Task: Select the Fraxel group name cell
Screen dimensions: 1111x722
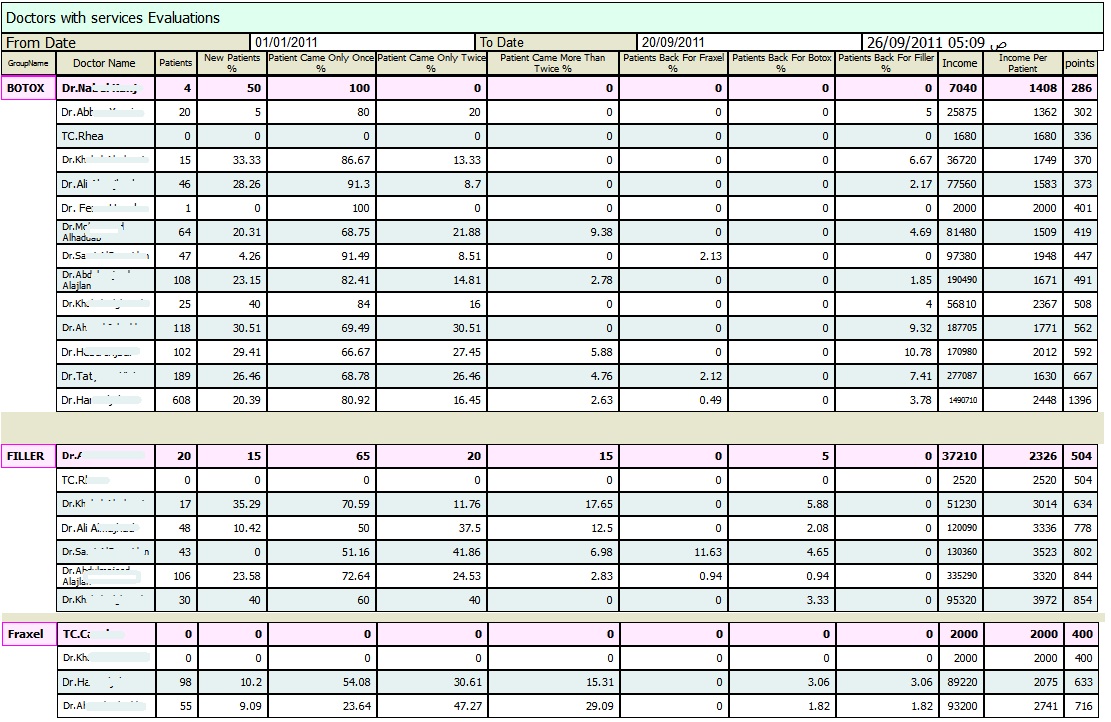Action: [x=28, y=634]
